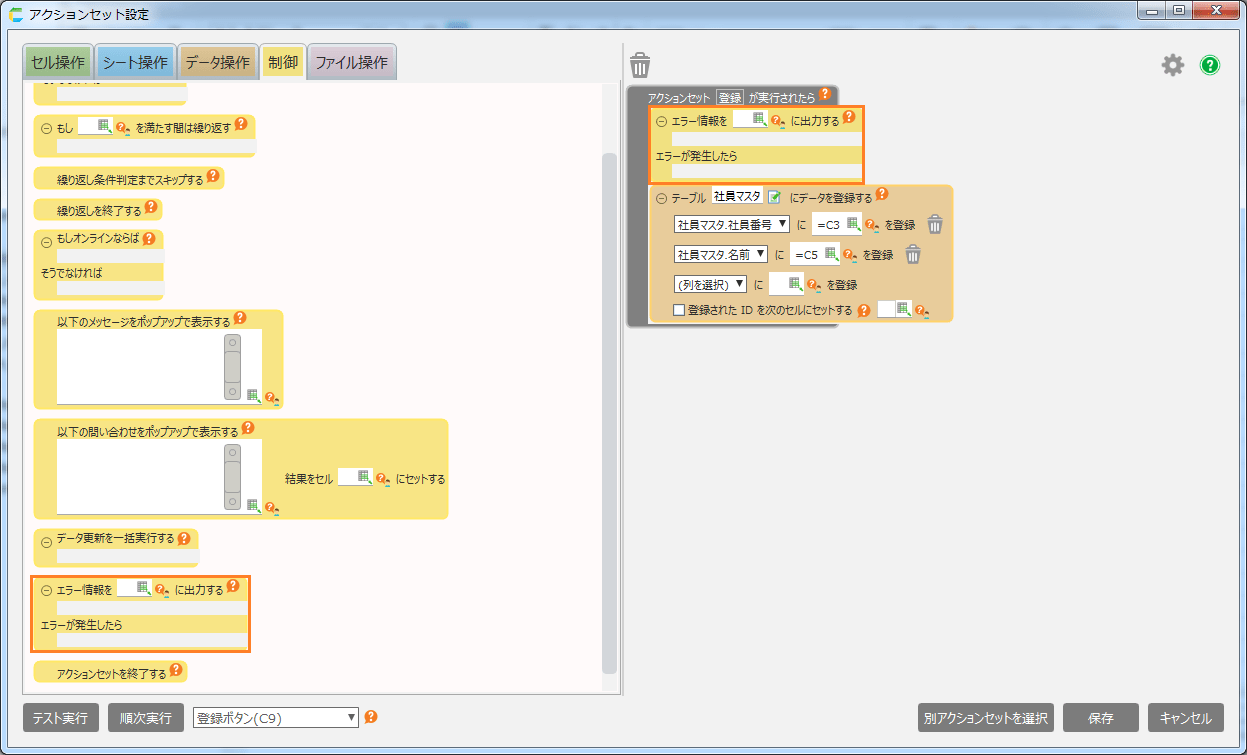Open settings with the gear icon
This screenshot has height=755, width=1247.
1172,66
